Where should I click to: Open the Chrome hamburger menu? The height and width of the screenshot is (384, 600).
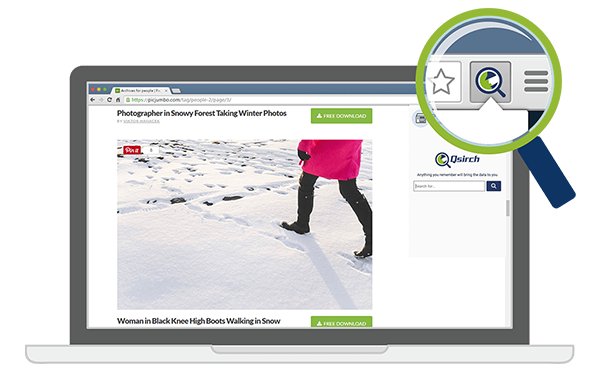click(536, 81)
